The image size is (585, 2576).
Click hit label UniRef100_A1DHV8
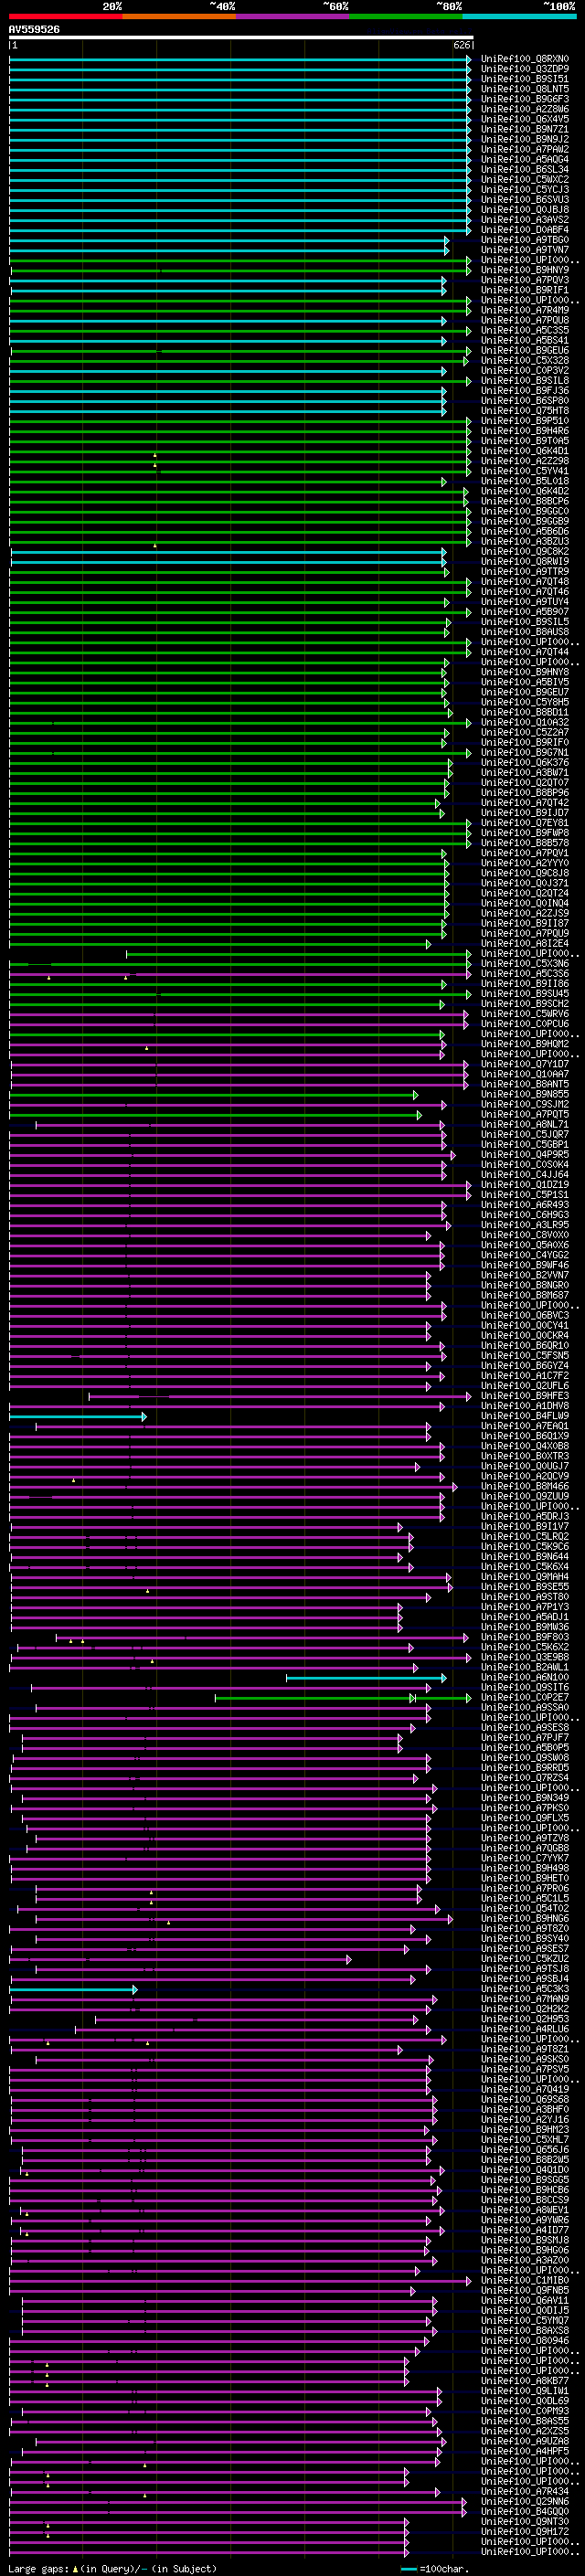tap(525, 1406)
